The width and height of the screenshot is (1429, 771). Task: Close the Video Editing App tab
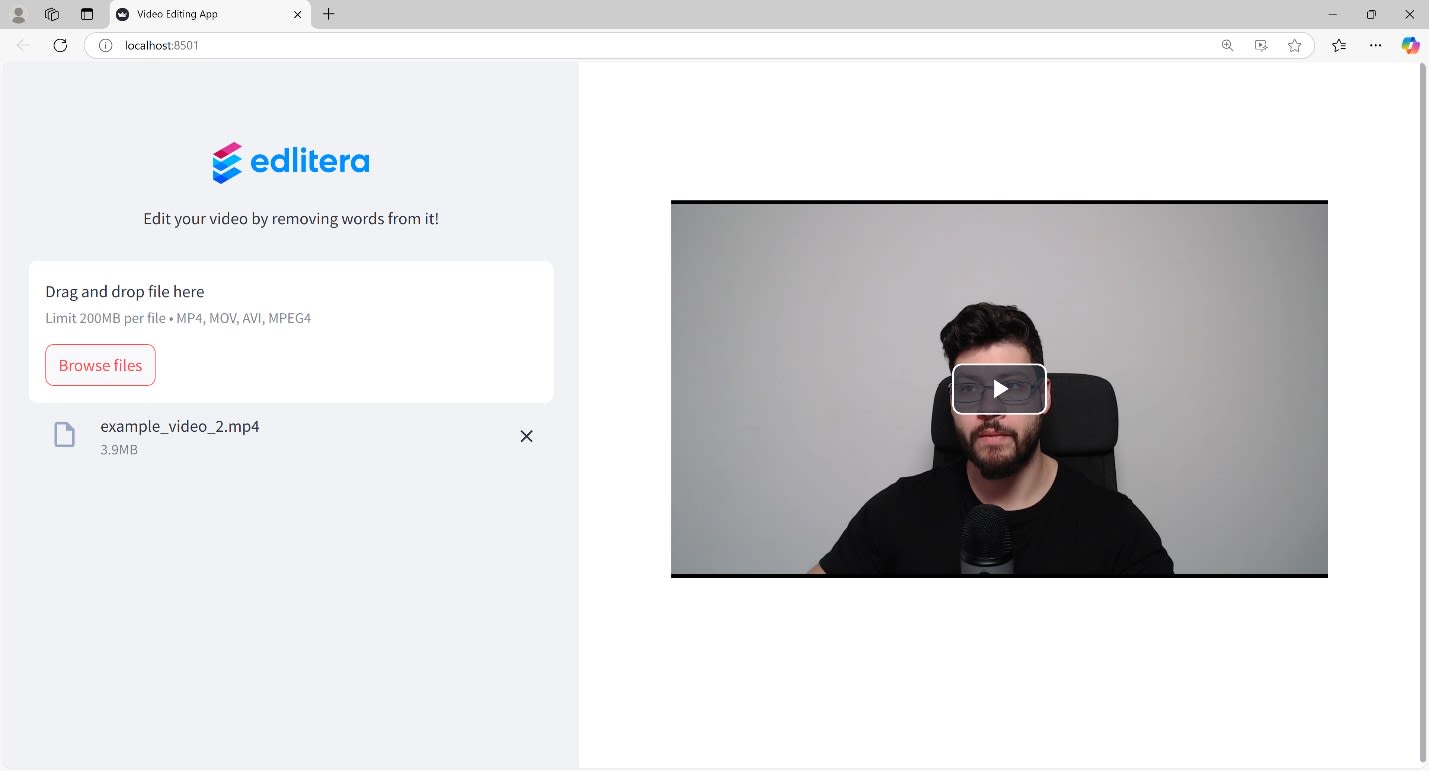297,14
